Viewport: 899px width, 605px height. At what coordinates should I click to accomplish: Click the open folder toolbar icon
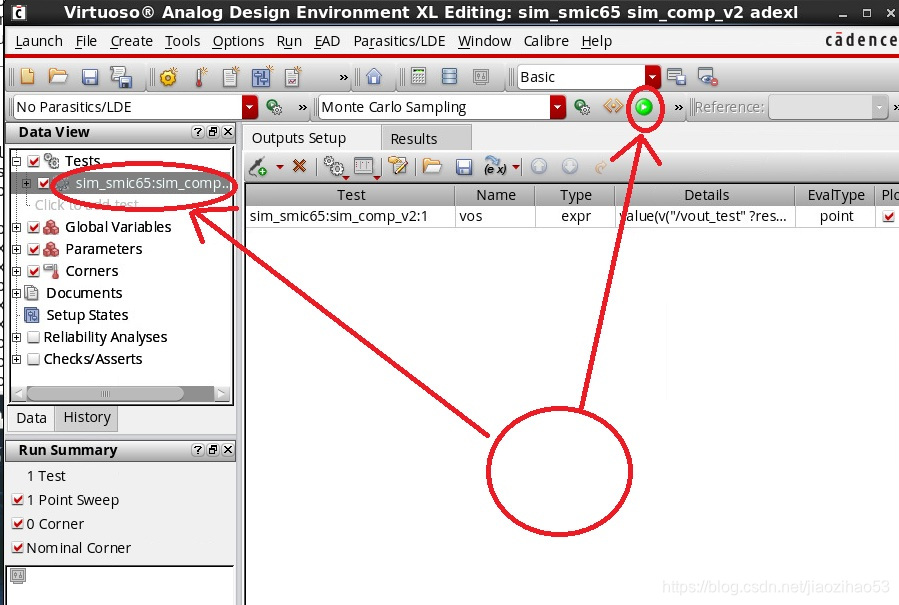58,76
